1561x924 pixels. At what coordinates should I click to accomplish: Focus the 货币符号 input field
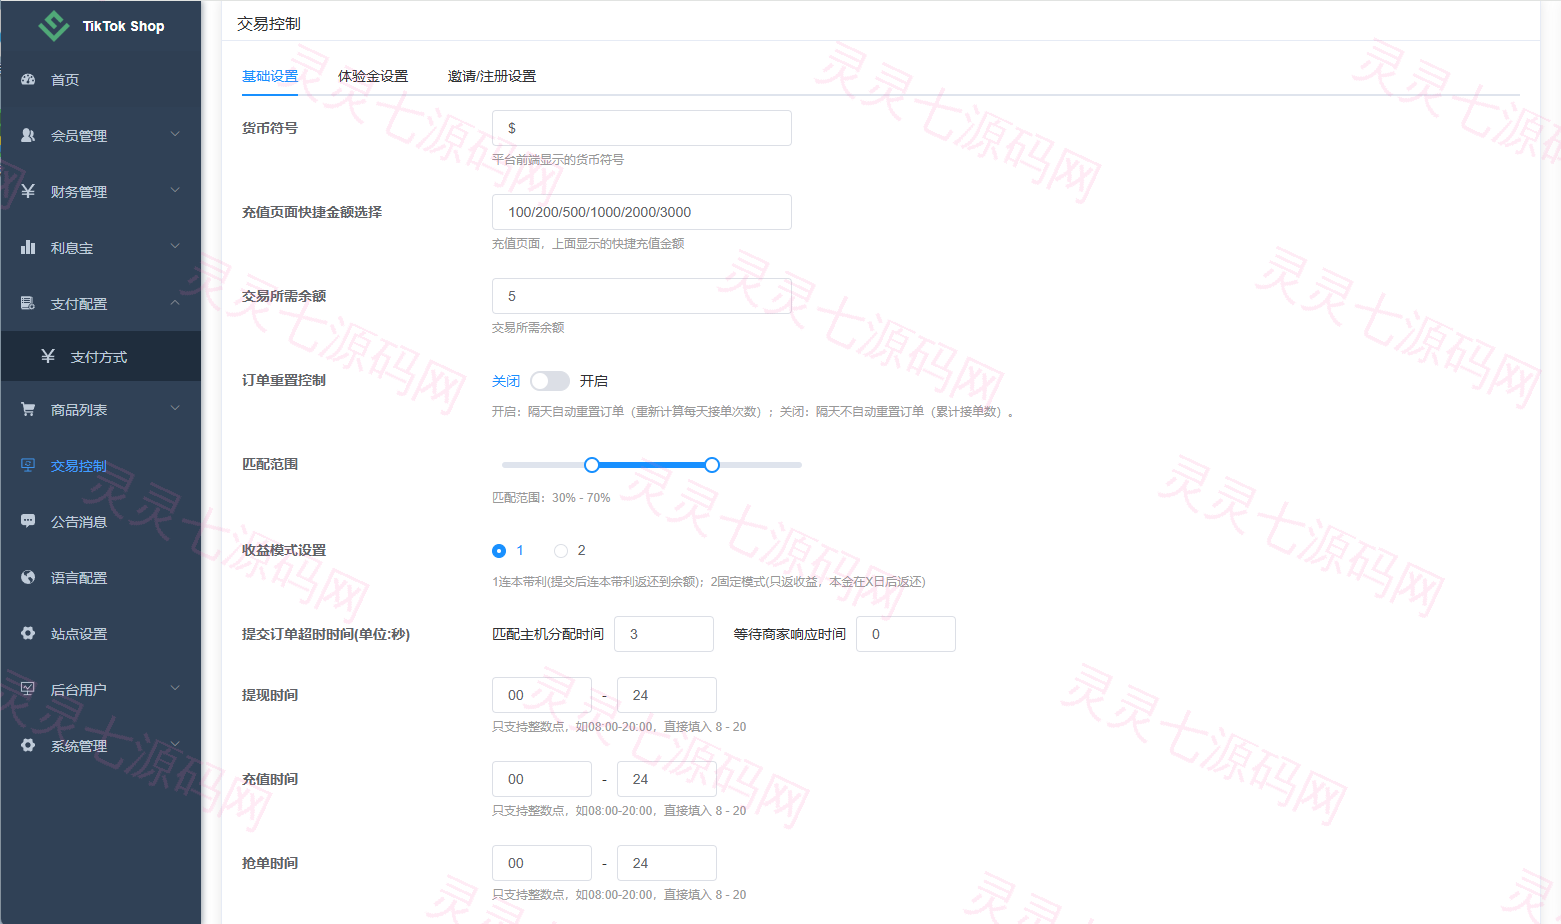pos(642,128)
